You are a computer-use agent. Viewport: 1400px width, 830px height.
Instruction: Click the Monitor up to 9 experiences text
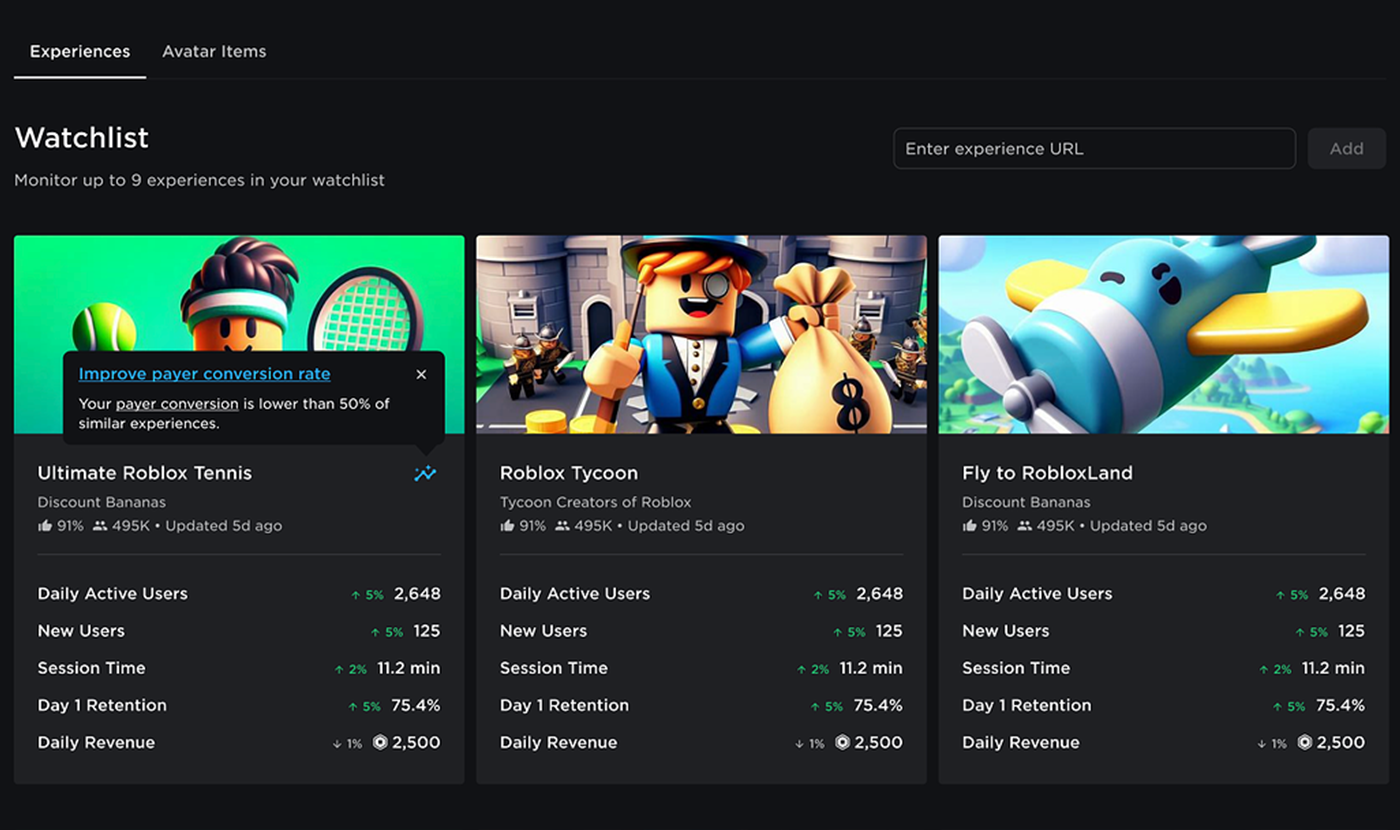[199, 180]
